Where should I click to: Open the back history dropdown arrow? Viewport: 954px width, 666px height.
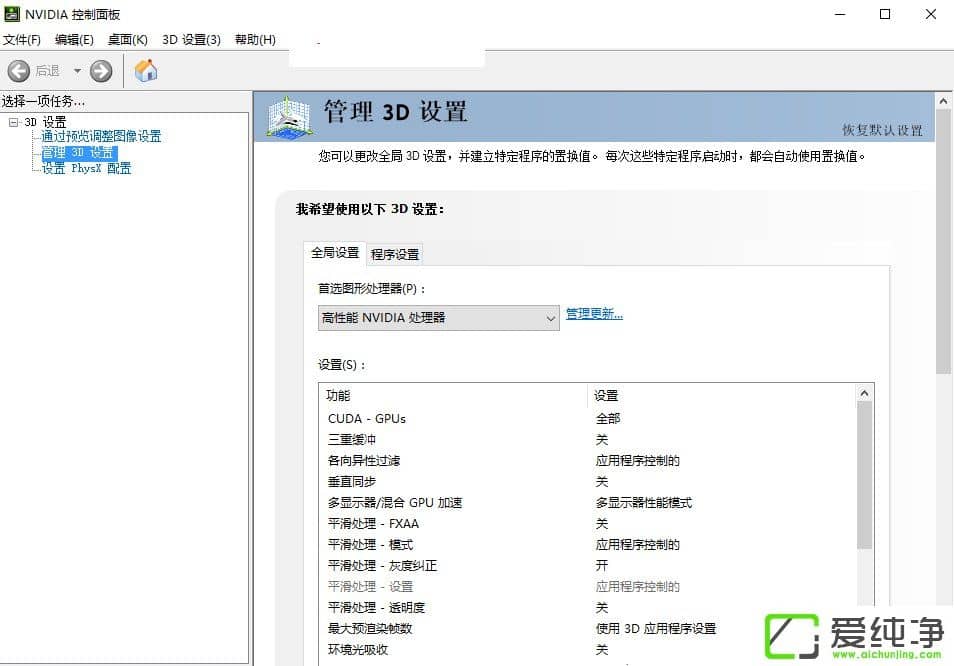coord(77,71)
